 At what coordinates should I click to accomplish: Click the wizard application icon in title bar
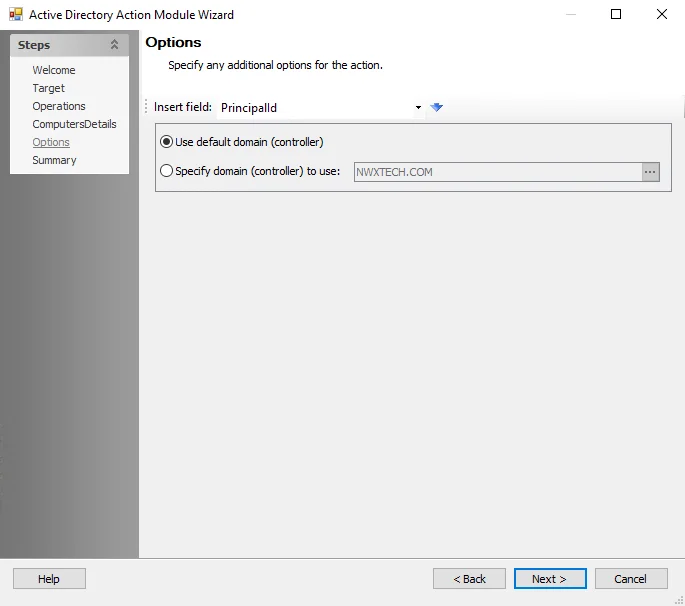pos(16,14)
